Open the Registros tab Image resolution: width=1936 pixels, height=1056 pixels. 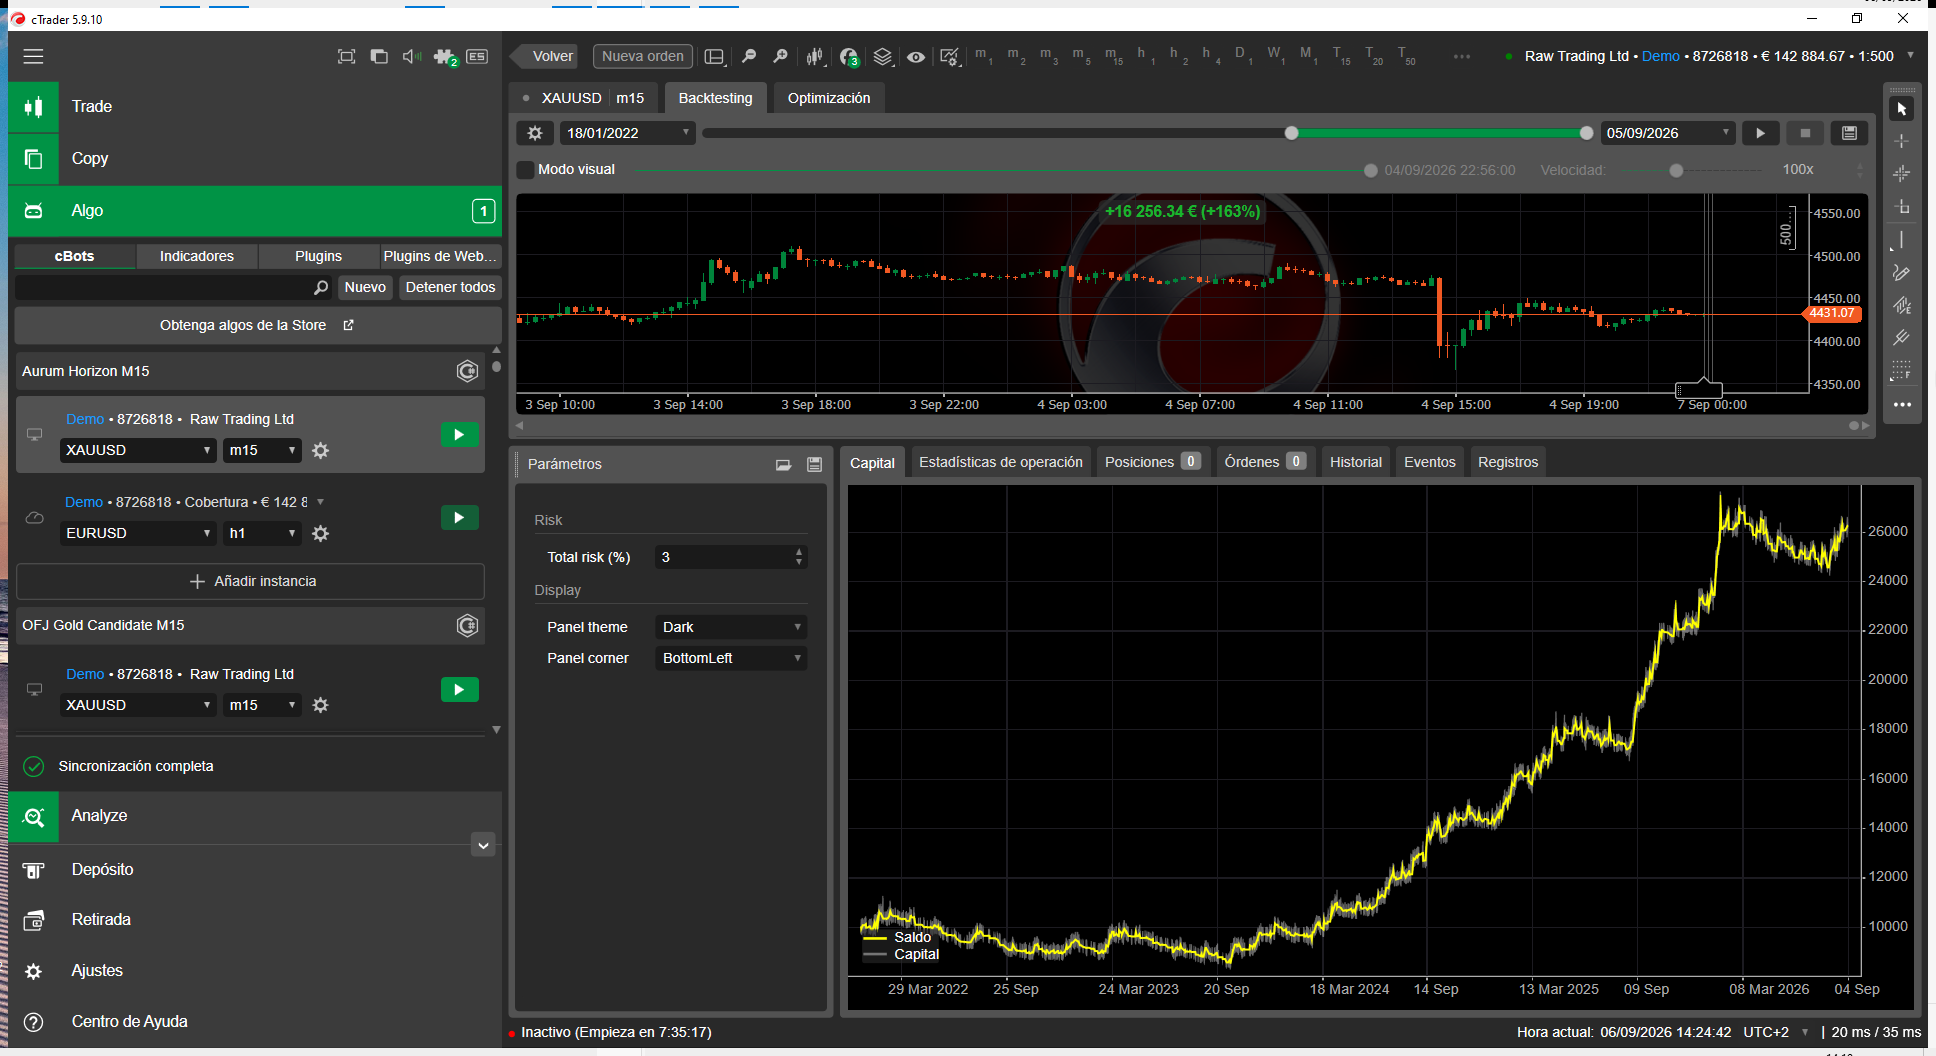pos(1508,462)
